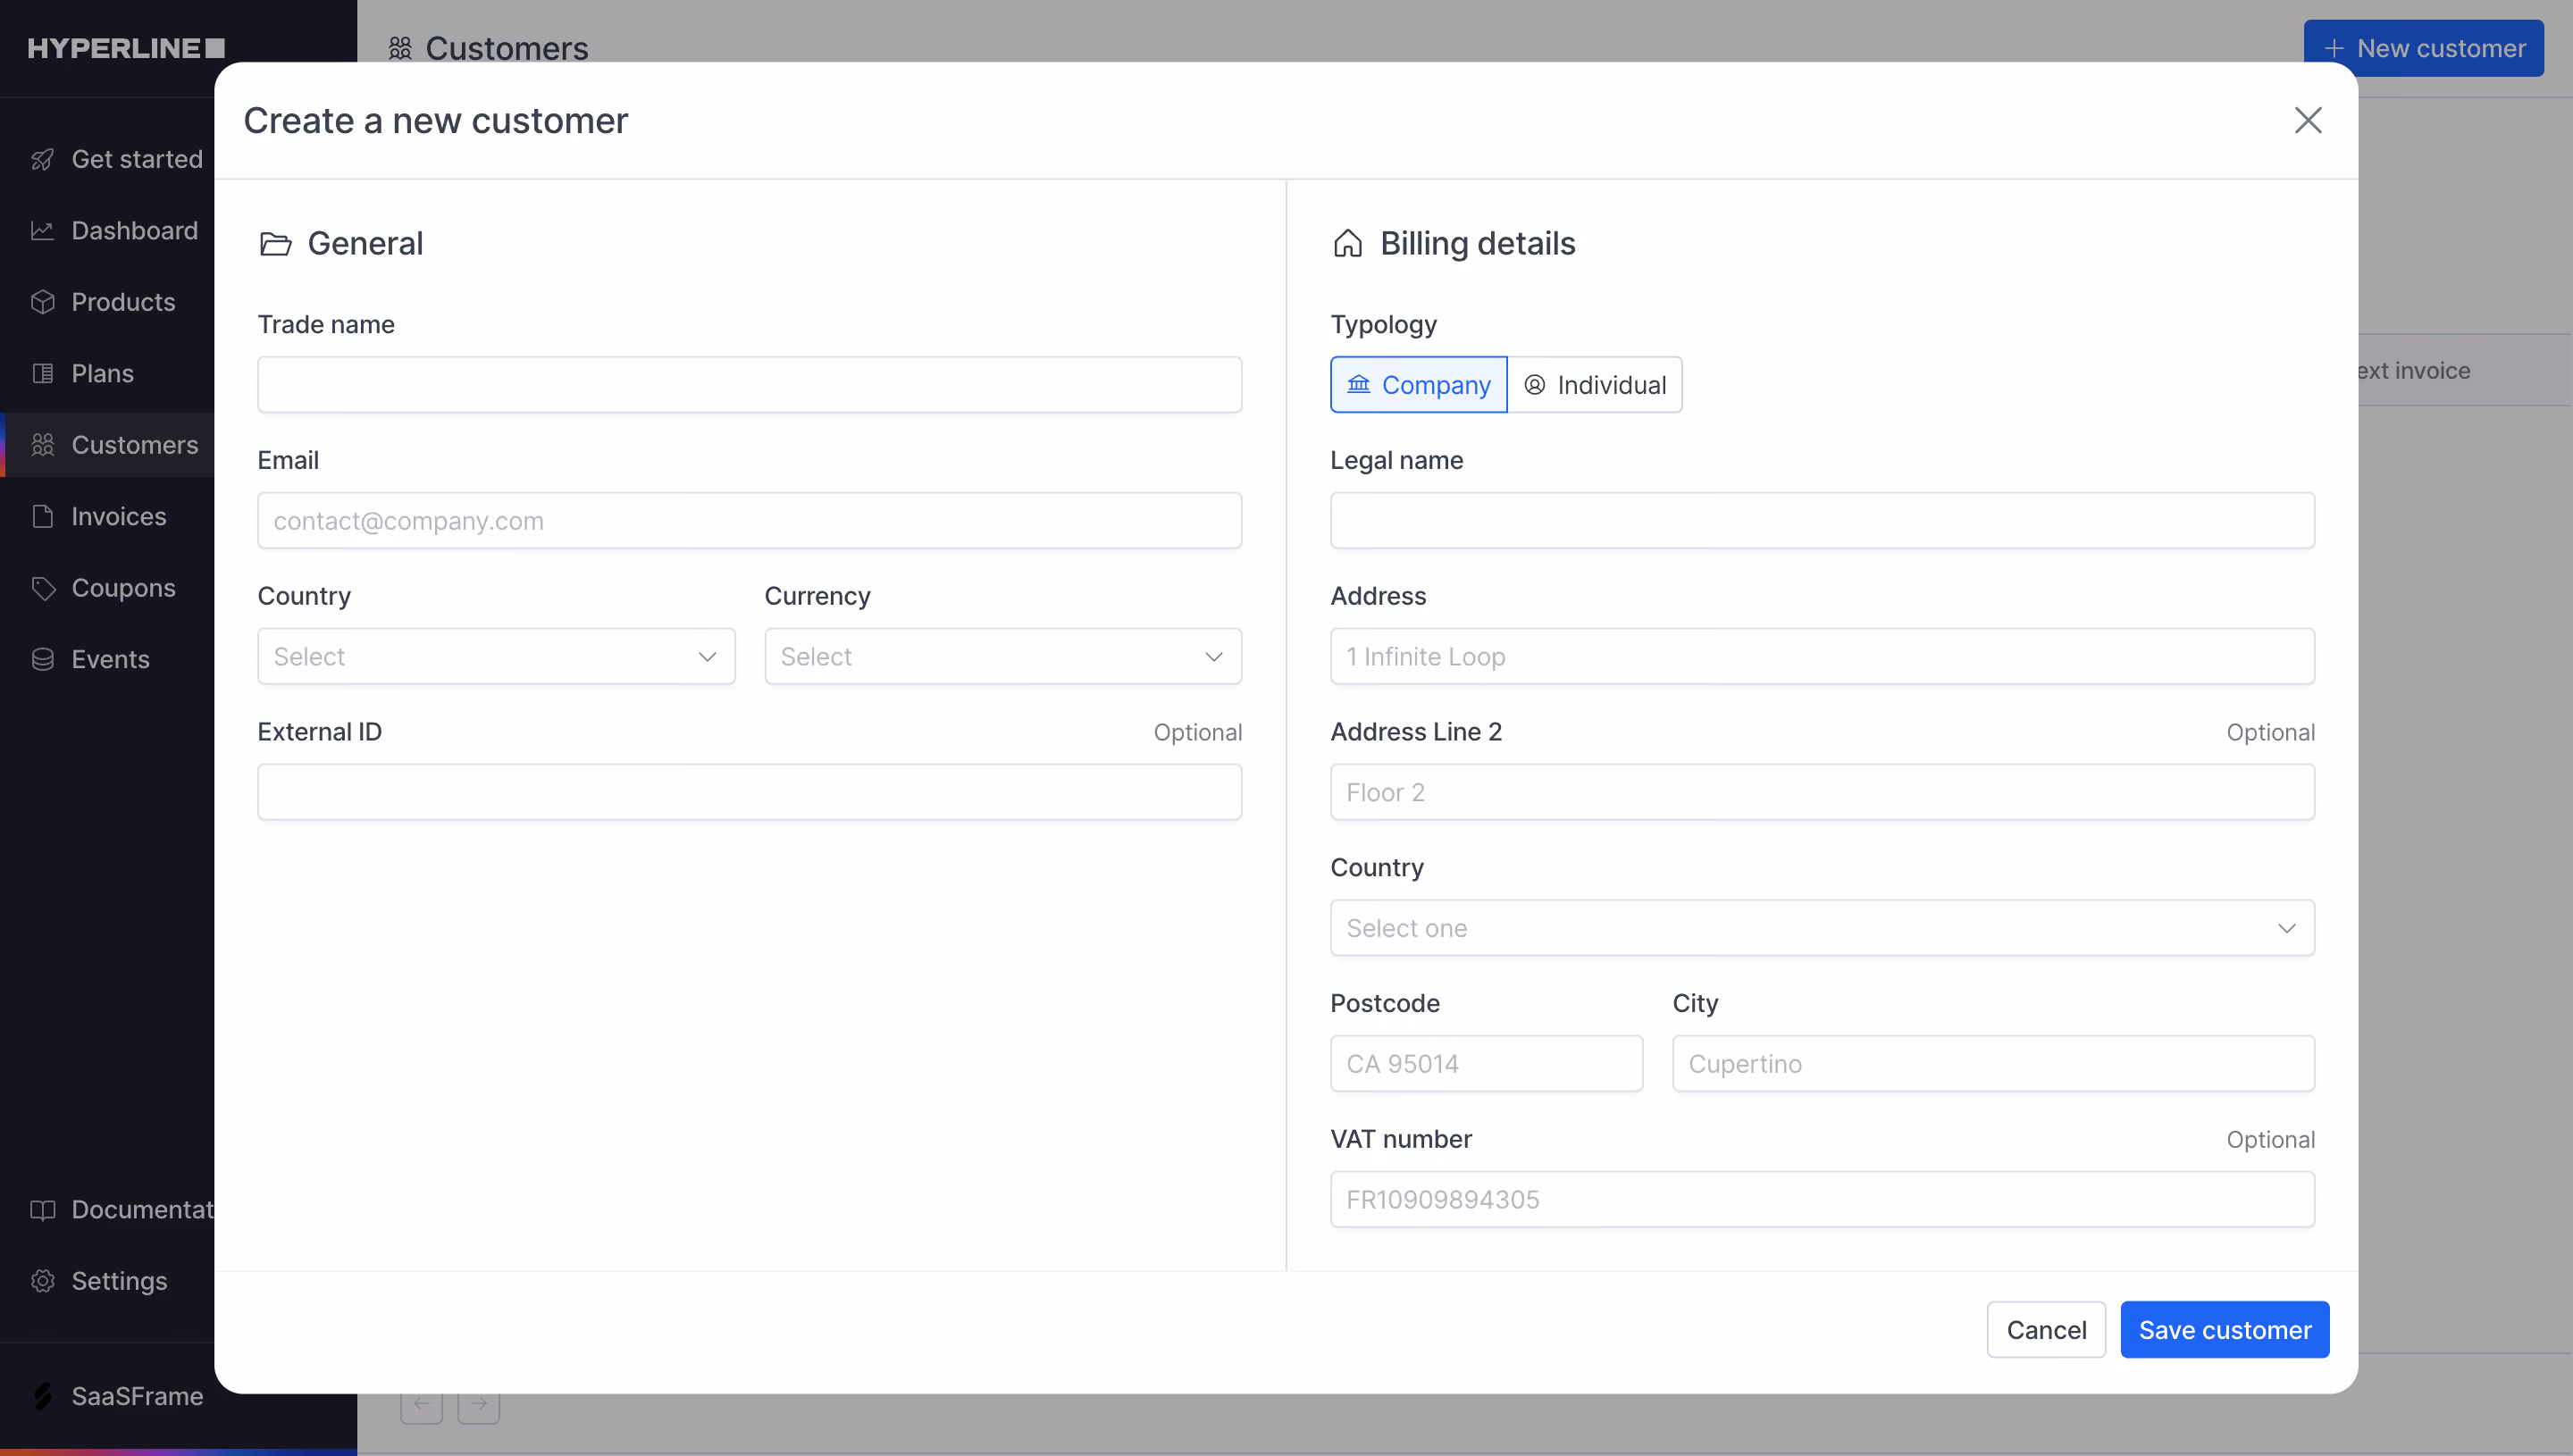This screenshot has width=2573, height=1456.
Task: Click the Postcode input field
Action: [x=1485, y=1064]
